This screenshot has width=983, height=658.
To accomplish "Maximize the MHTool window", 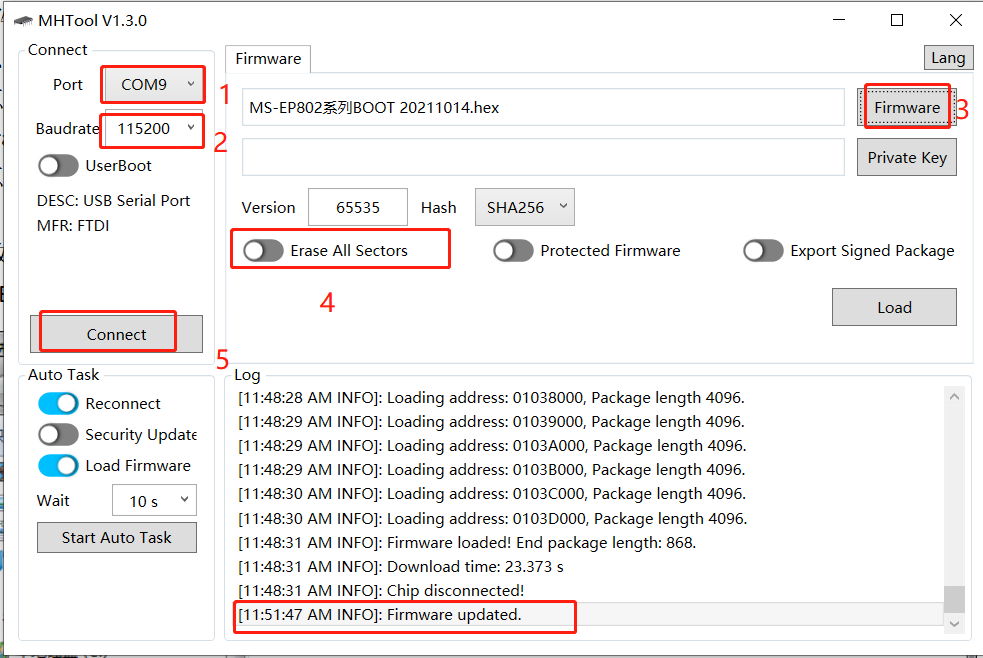I will (x=897, y=20).
